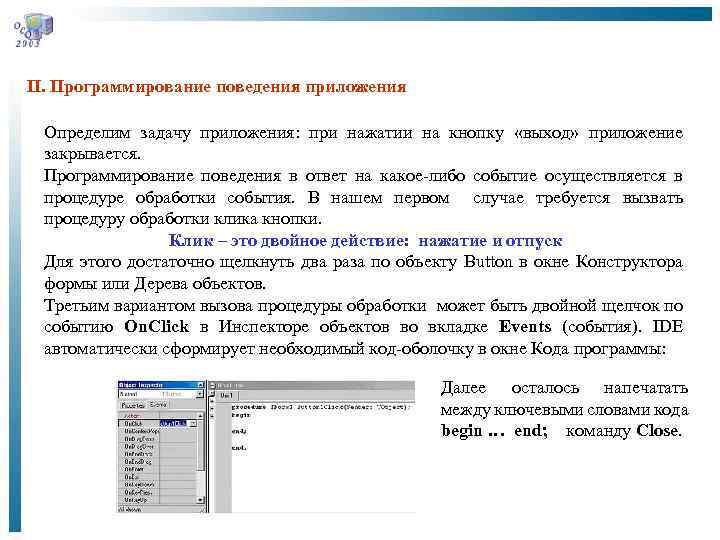720x540 pixels.
Task: Click the events list scroll-up arrow
Action: click(200, 416)
